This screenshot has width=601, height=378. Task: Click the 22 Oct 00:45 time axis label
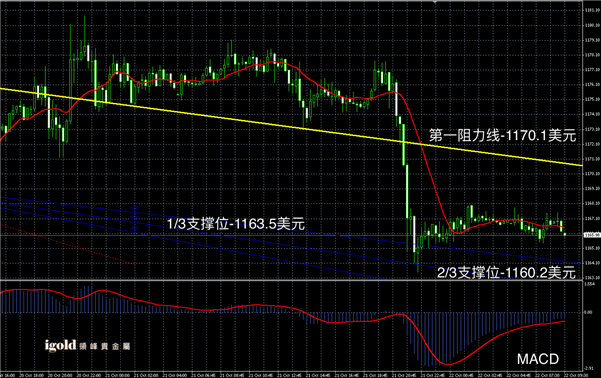[x=460, y=375]
